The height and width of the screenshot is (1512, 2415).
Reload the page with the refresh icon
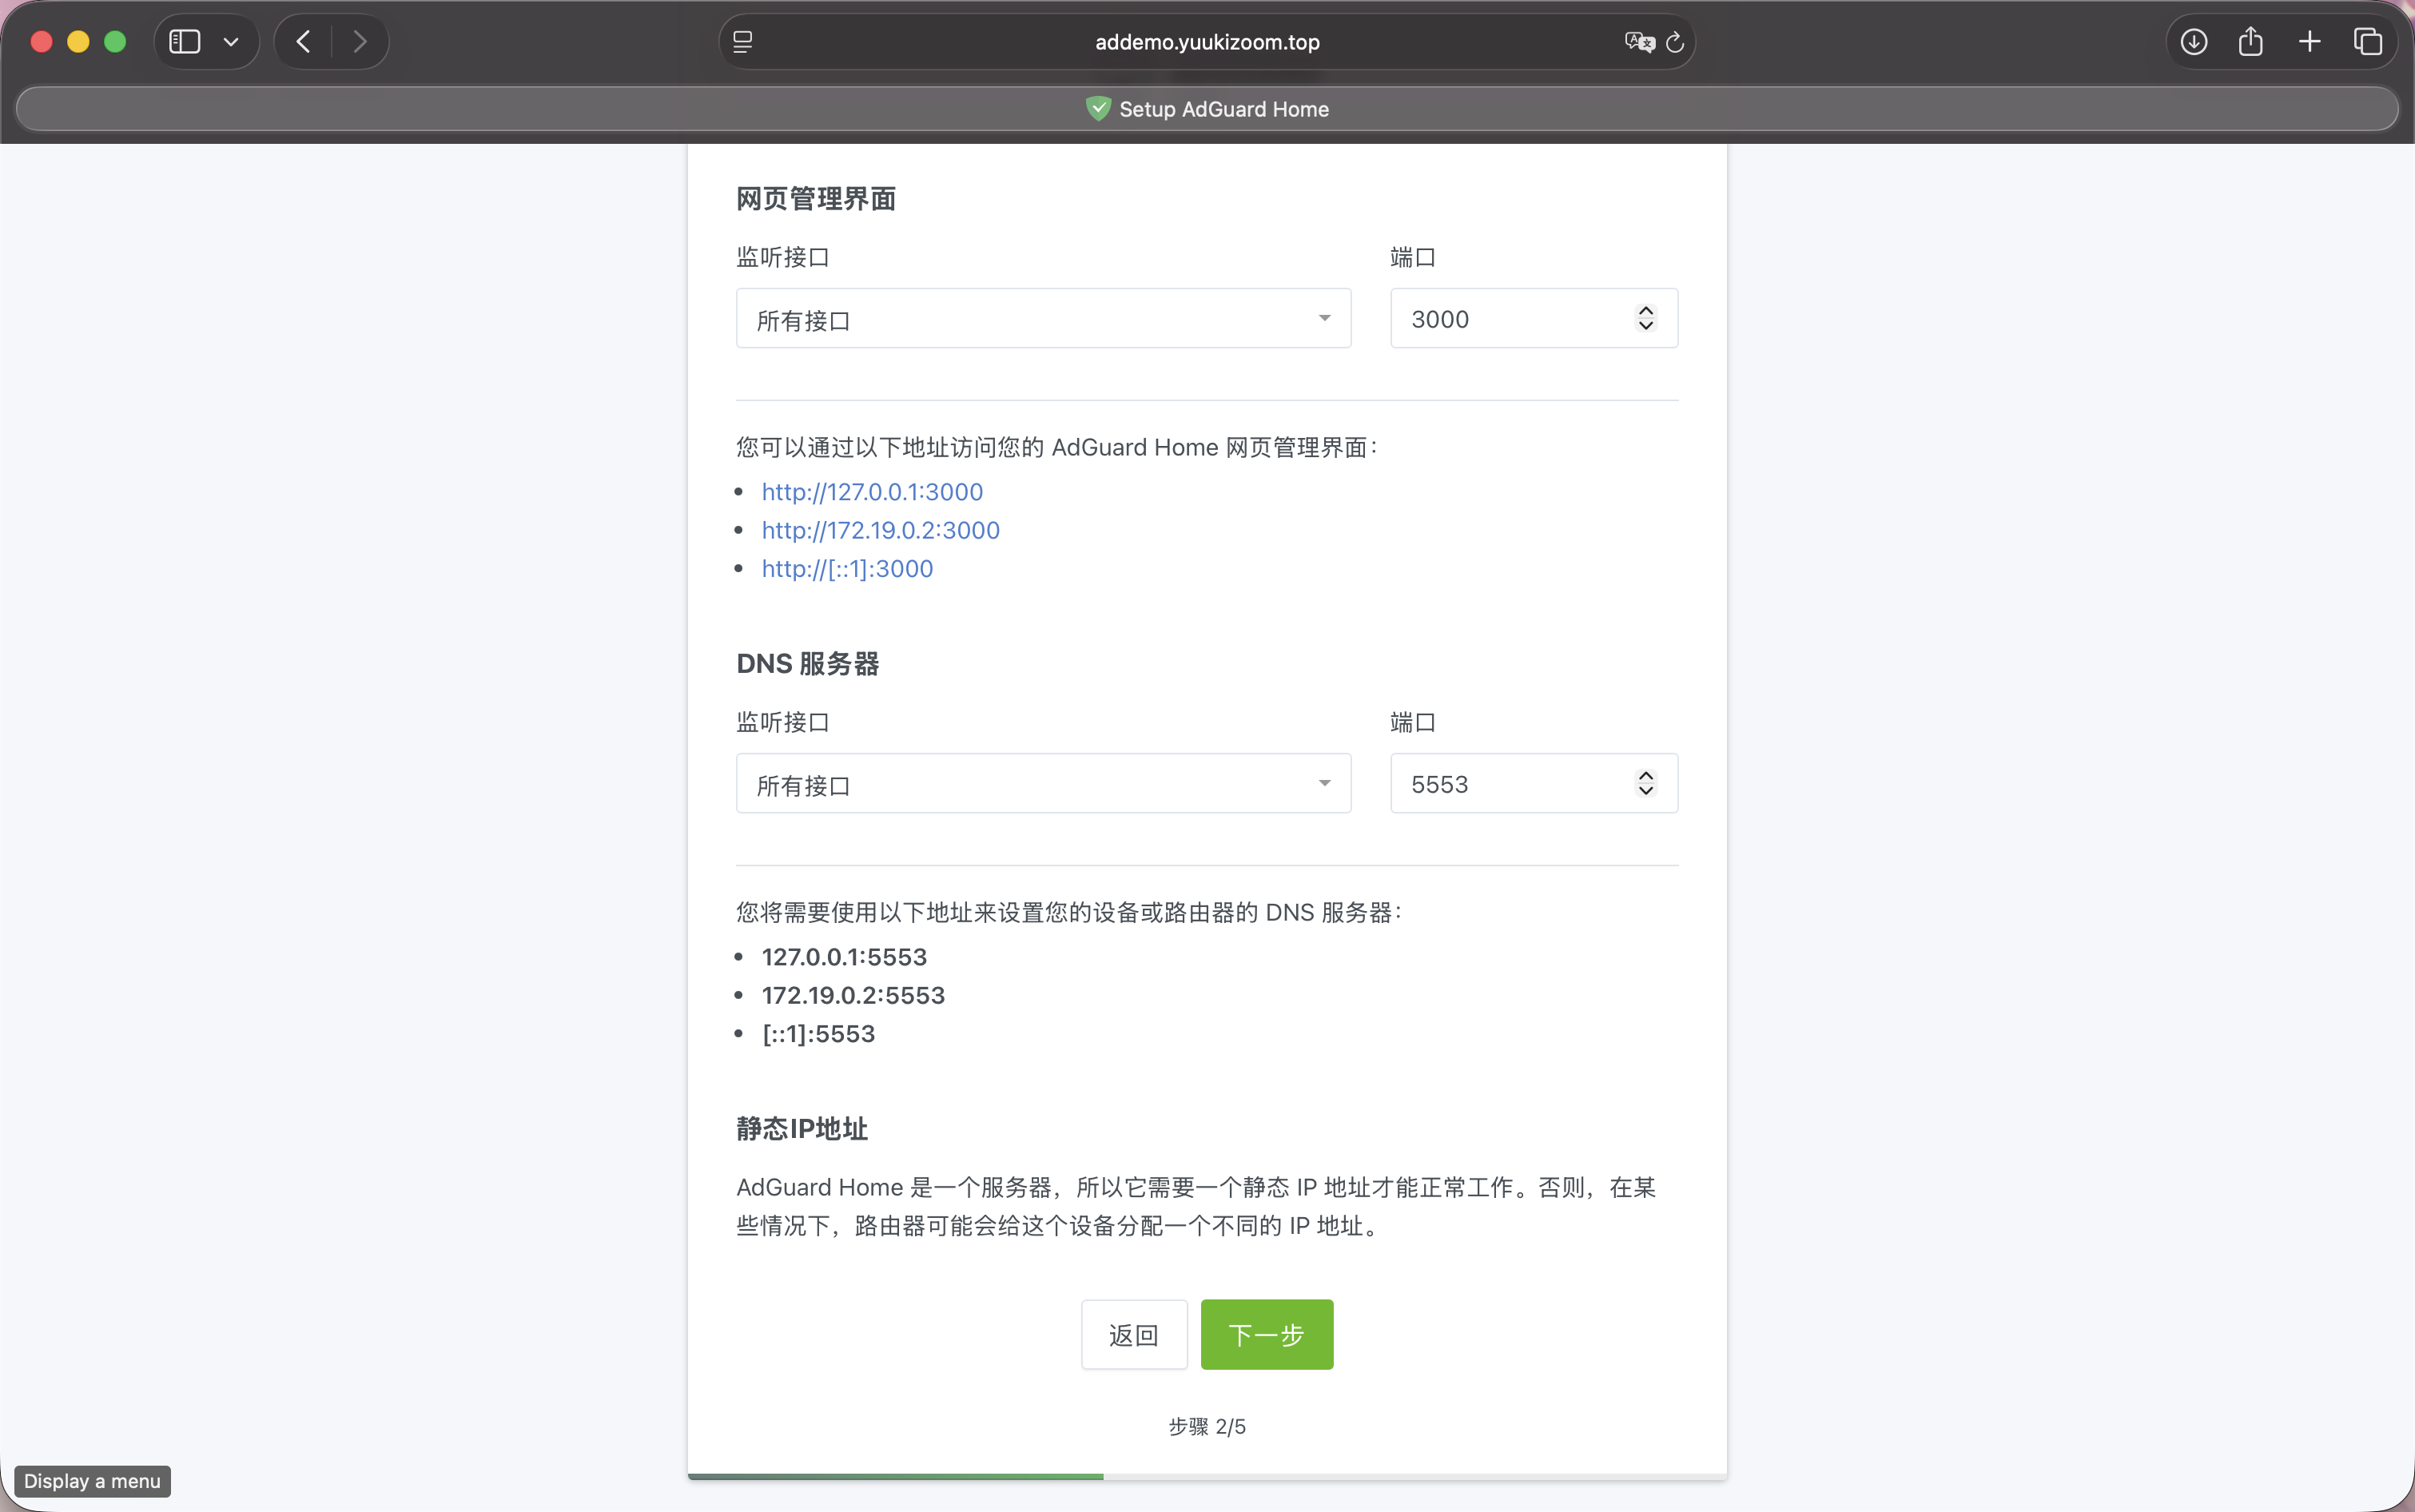tap(1675, 42)
